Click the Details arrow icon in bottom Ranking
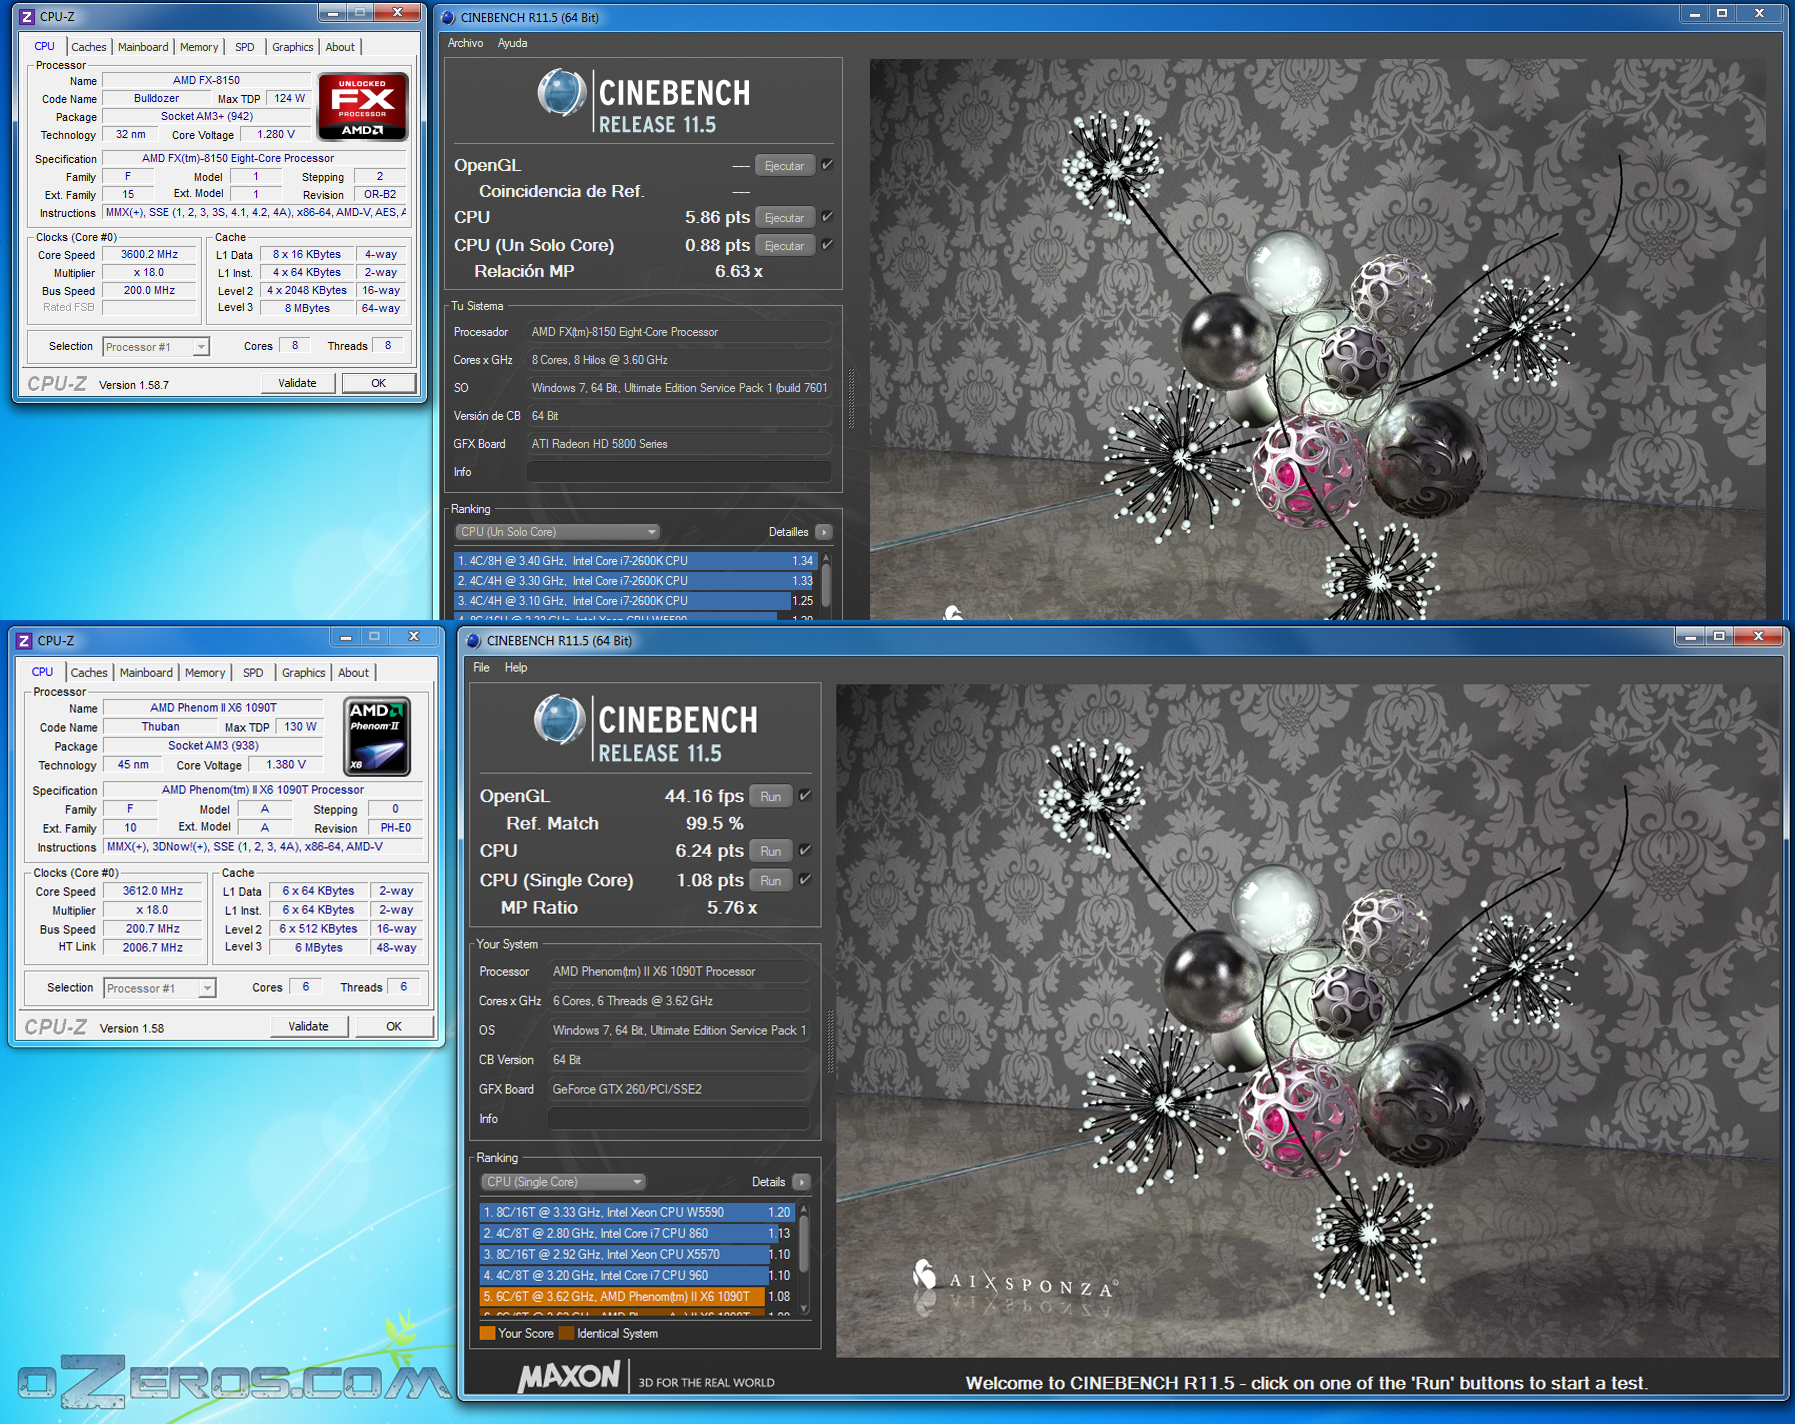 coord(801,1182)
